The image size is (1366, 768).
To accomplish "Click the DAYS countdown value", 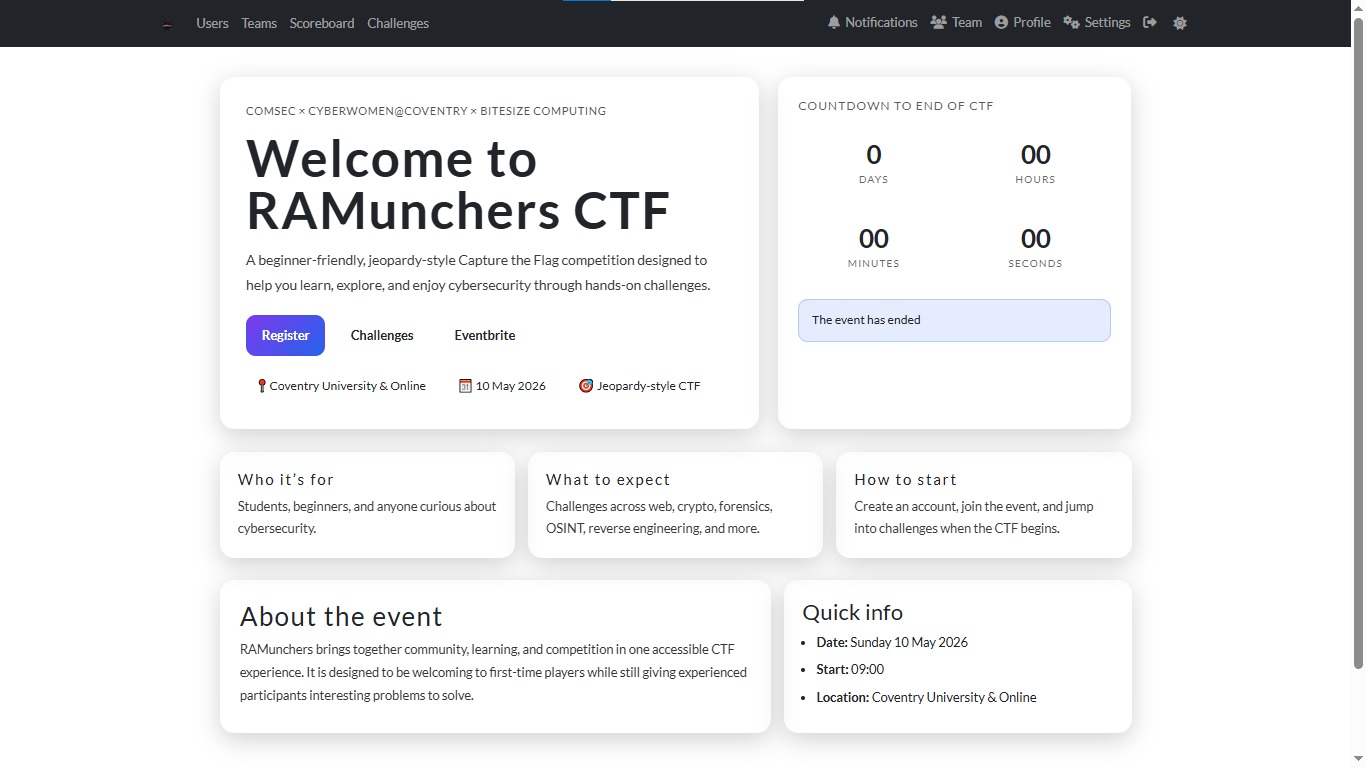I will (x=873, y=155).
